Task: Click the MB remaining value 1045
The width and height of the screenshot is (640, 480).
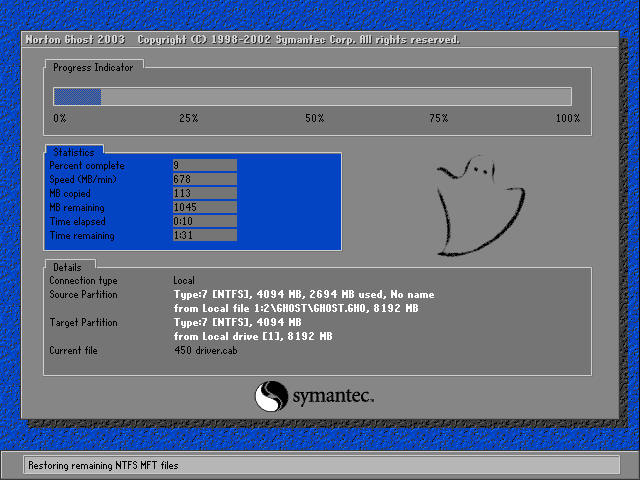Action: pos(204,207)
